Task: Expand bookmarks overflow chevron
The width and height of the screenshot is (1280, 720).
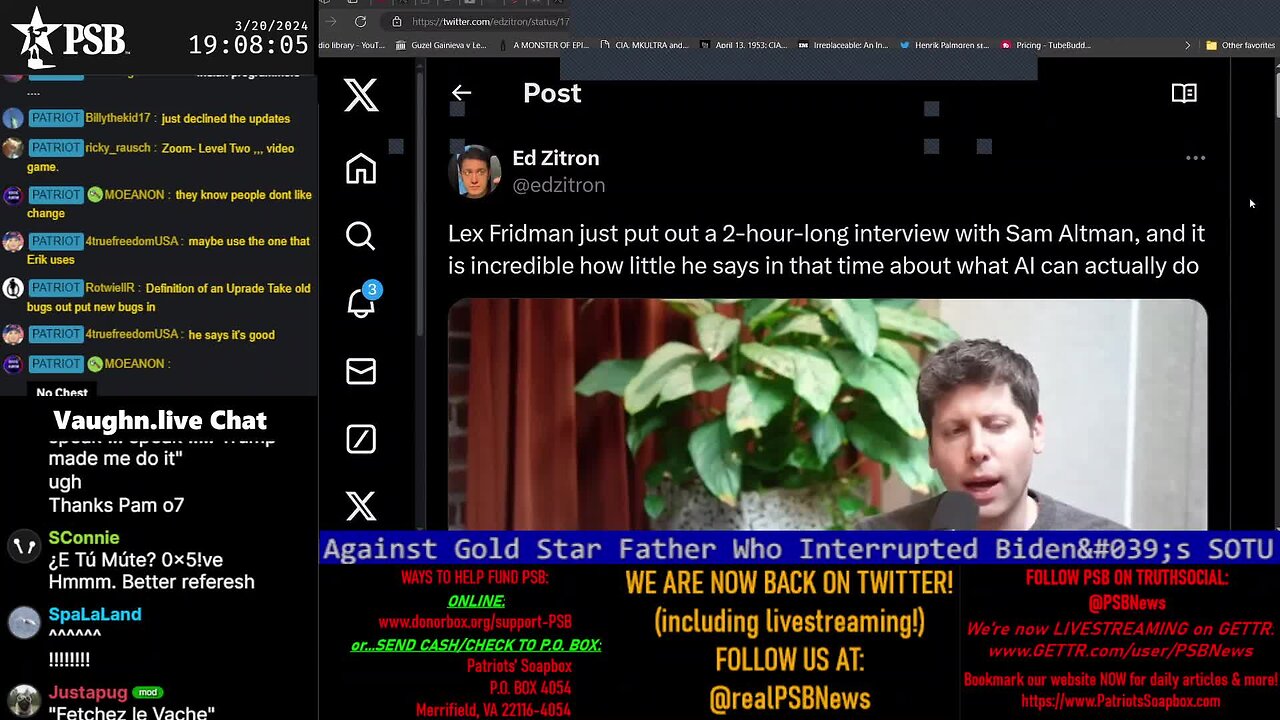Action: click(1187, 45)
